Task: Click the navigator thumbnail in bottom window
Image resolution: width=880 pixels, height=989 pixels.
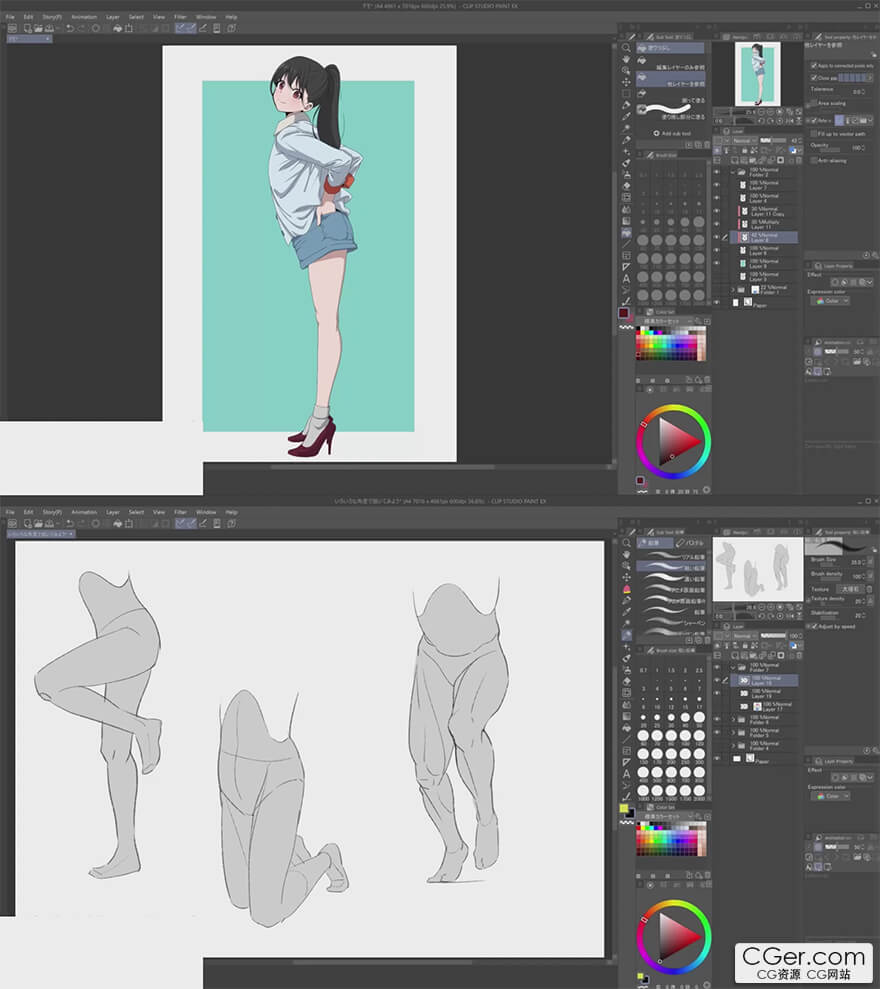Action: [758, 567]
